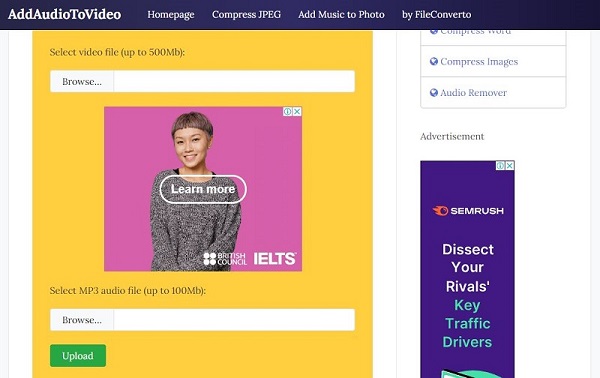Visit the by FileConverto link
Screen dimensions: 600x378
[x=437, y=15]
